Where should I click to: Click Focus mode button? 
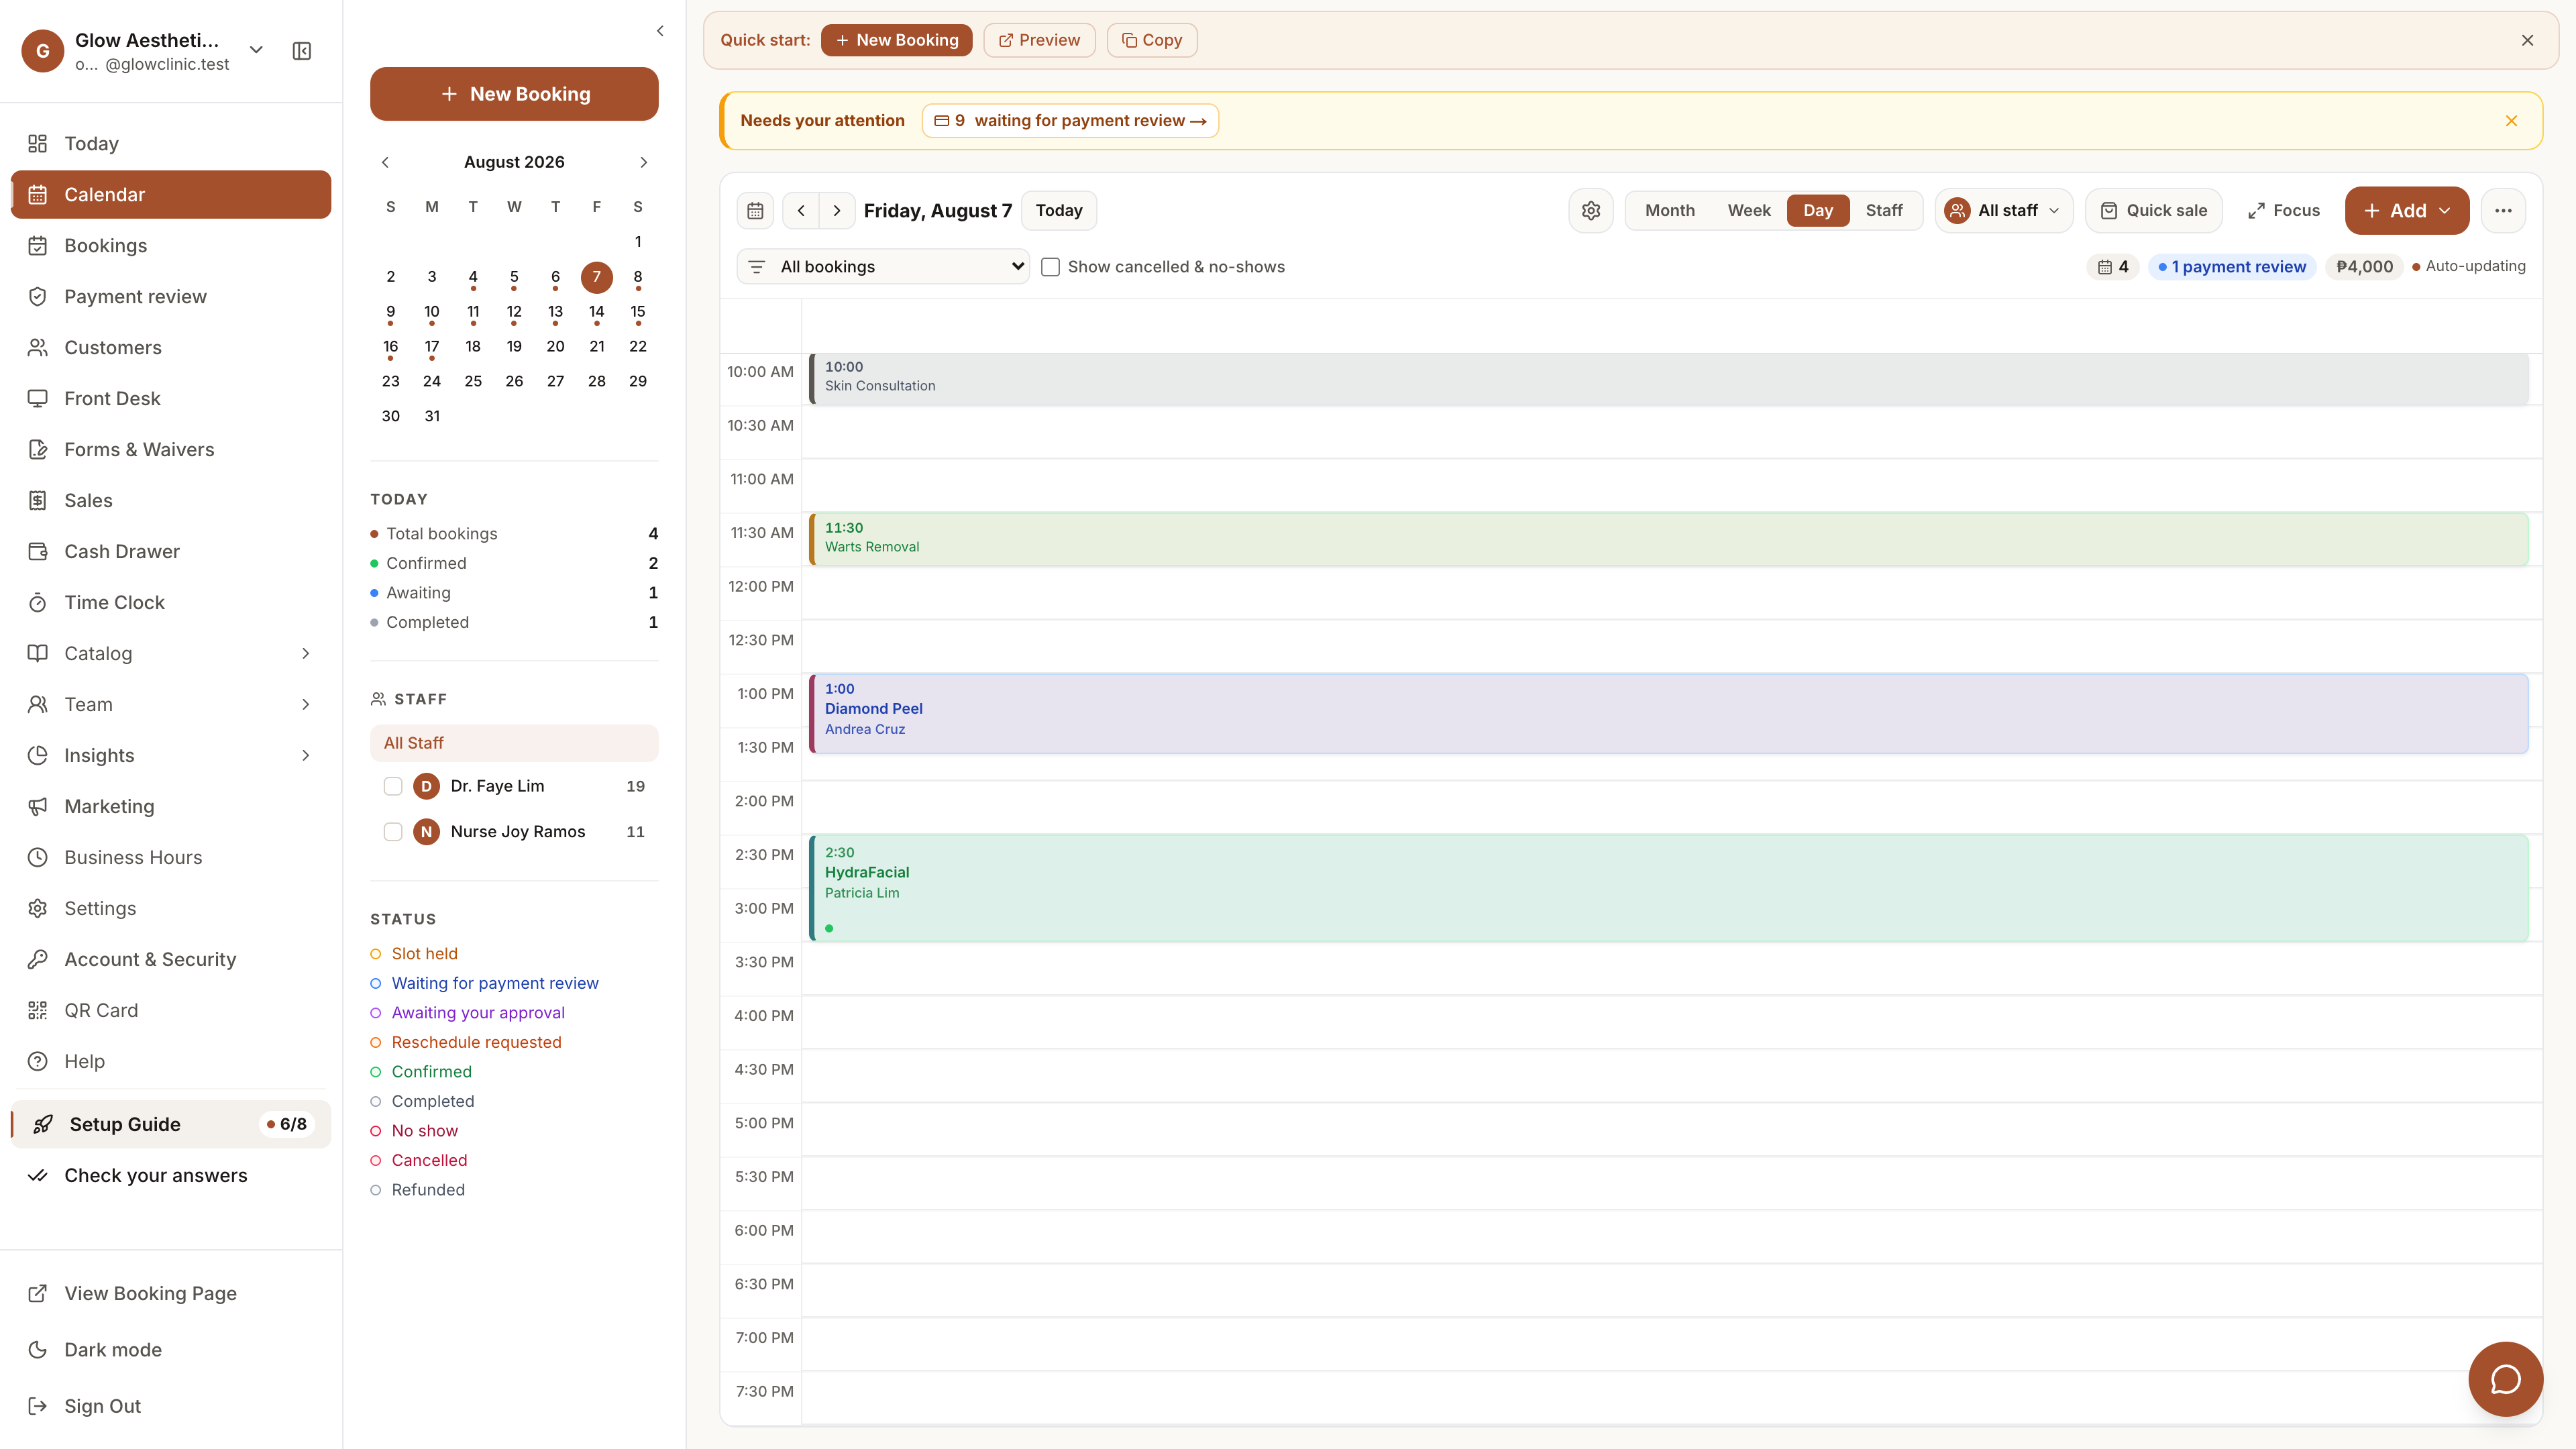[2284, 210]
